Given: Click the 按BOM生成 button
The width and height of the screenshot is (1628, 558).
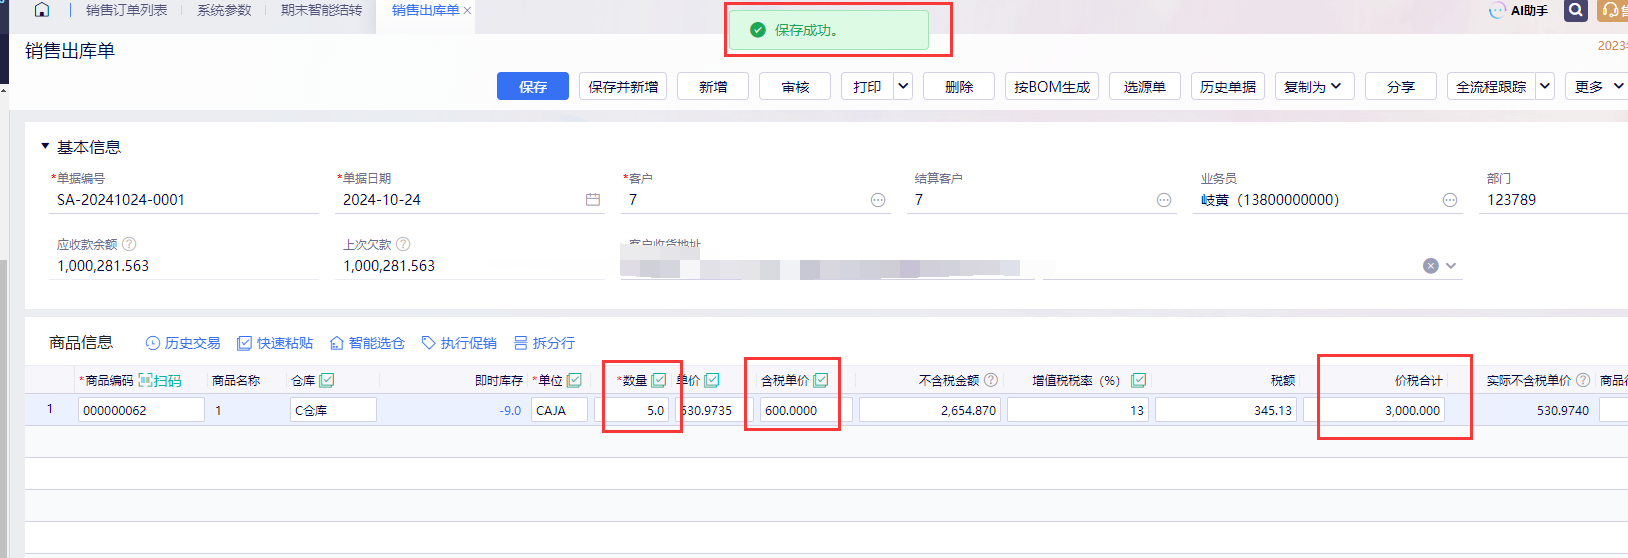Looking at the screenshot, I should click(1052, 86).
